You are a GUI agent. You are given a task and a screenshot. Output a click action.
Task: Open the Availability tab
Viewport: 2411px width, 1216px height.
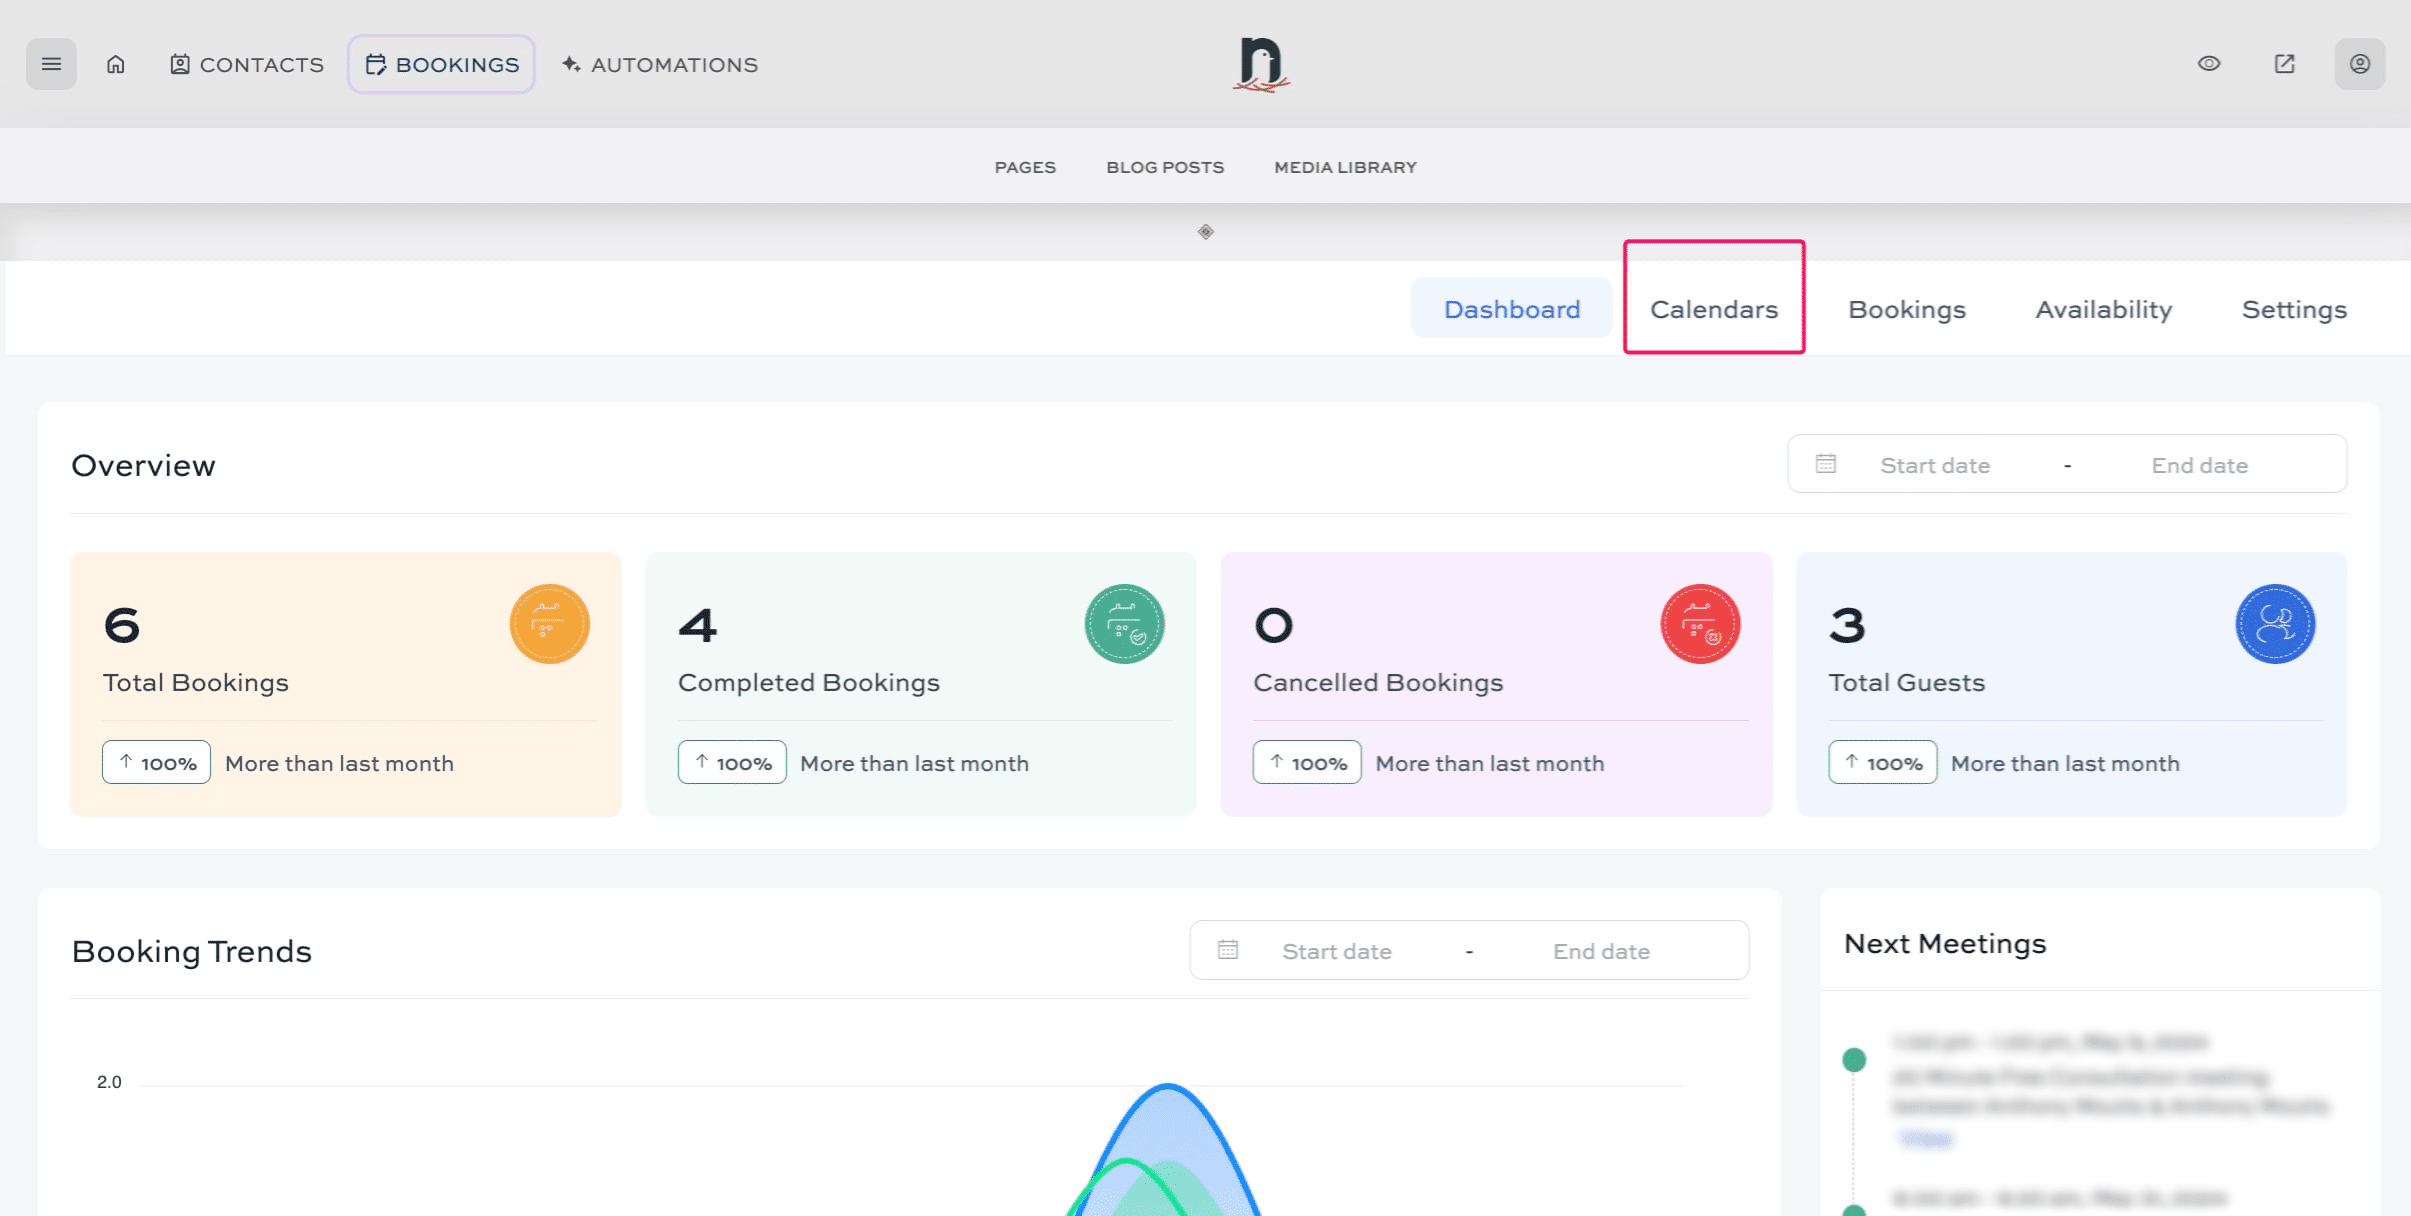[x=2103, y=309]
